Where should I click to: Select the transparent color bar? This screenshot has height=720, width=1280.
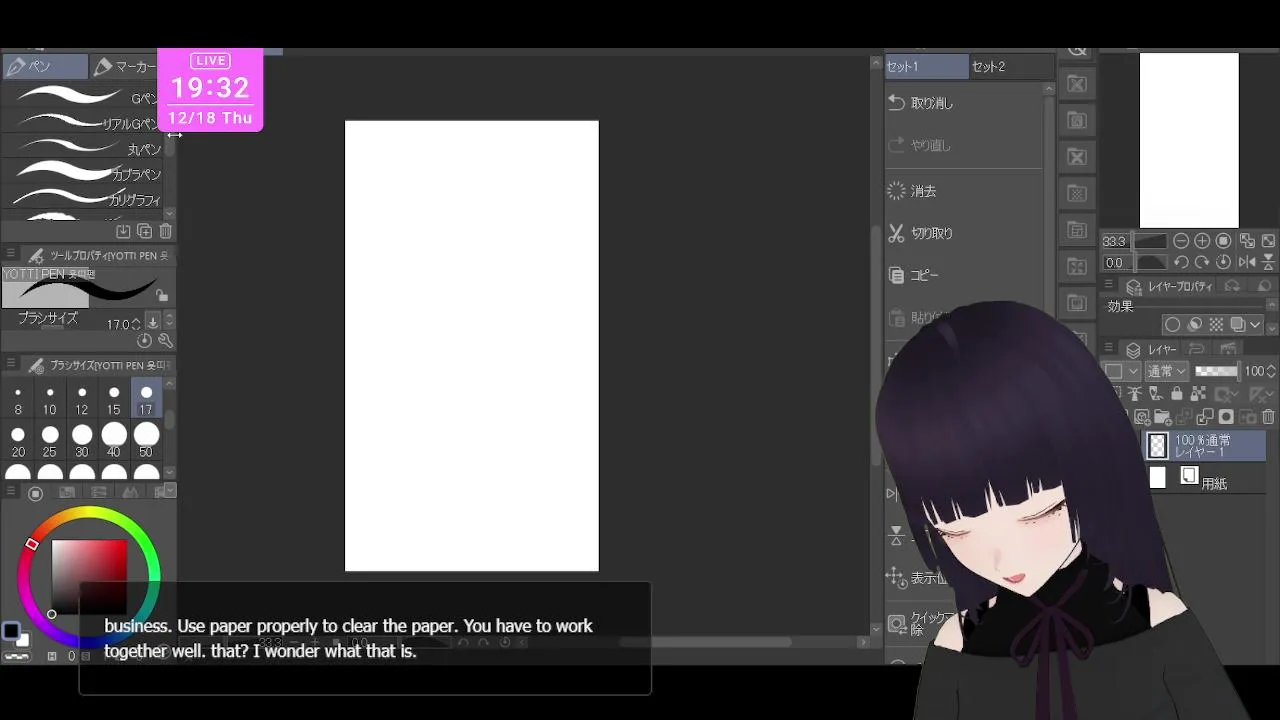(17, 657)
